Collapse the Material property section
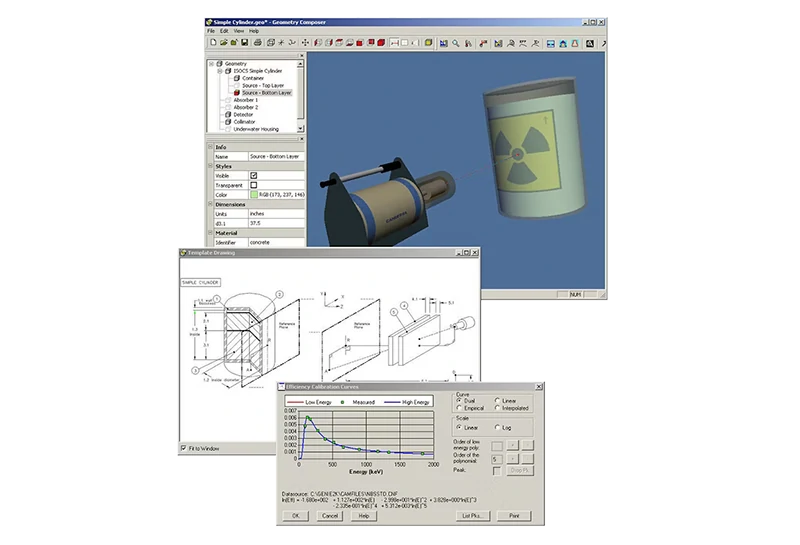The width and height of the screenshot is (800, 545). point(210,233)
